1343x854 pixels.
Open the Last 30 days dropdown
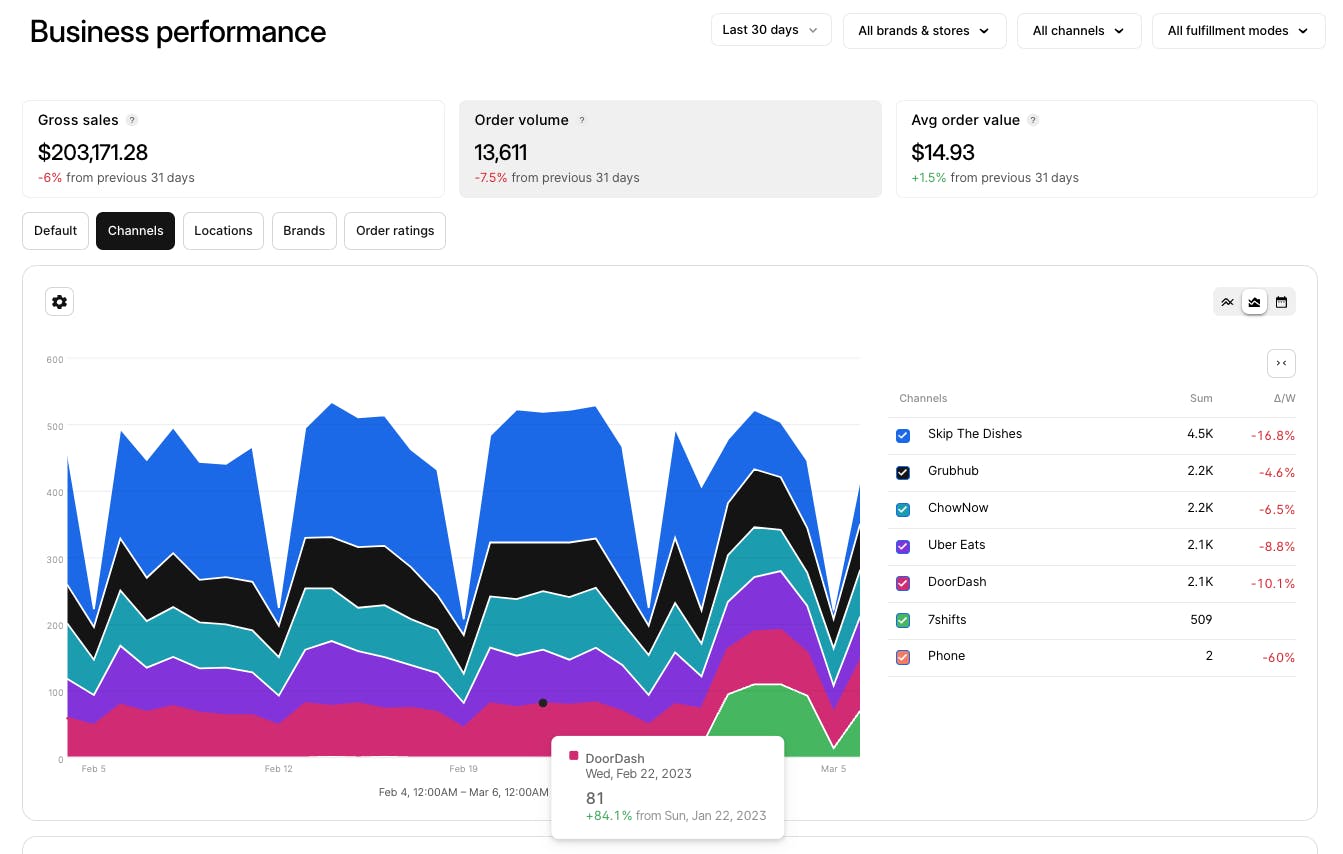[x=770, y=30]
